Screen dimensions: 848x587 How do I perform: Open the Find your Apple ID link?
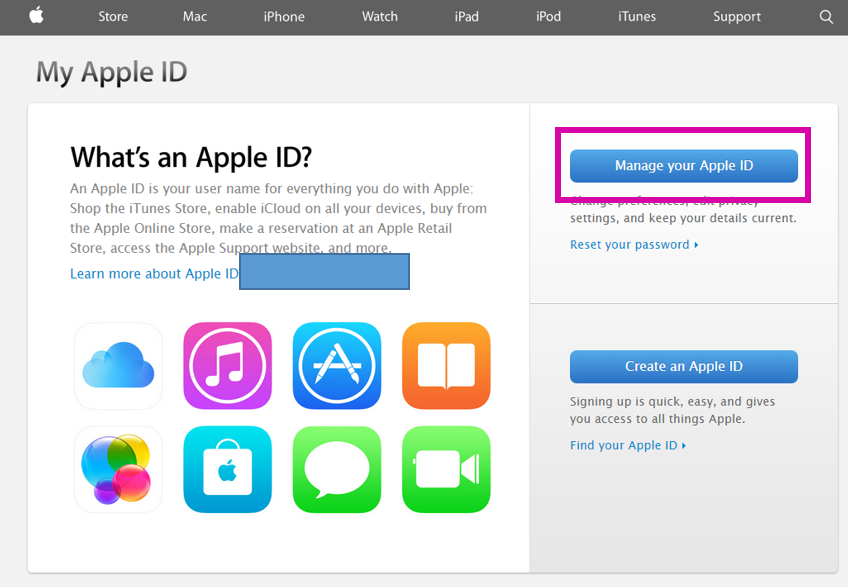tap(628, 445)
